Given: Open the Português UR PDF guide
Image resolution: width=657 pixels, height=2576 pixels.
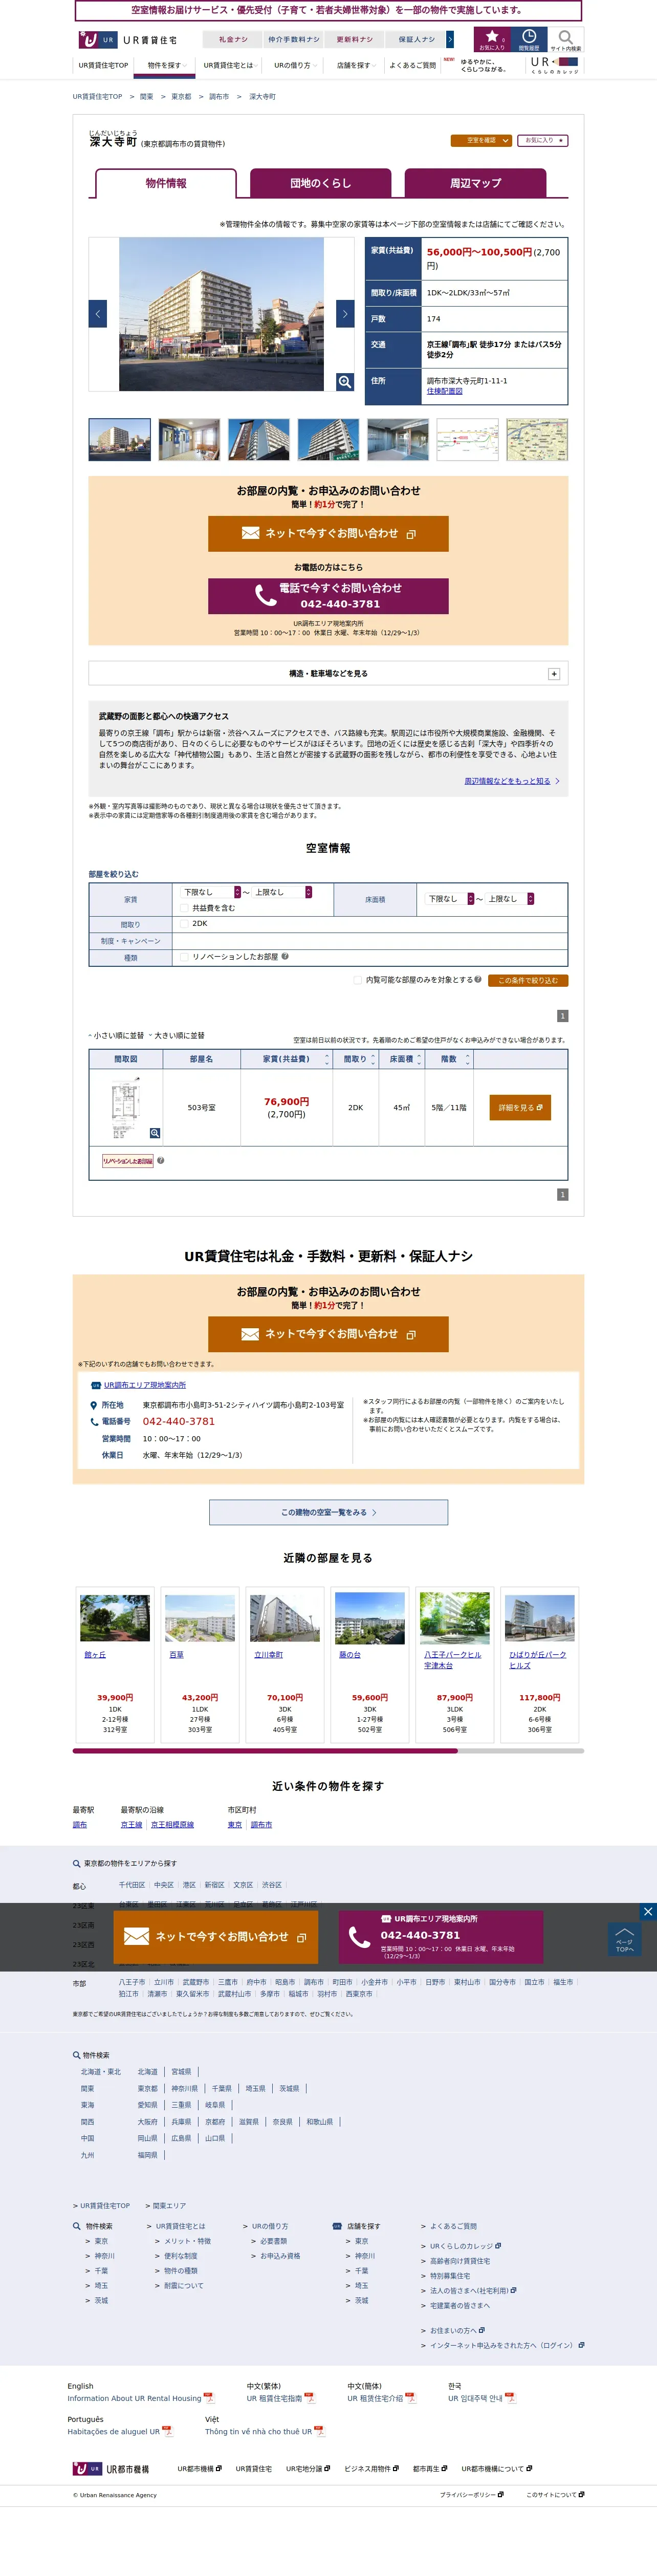Looking at the screenshot, I should pyautogui.click(x=120, y=2431).
